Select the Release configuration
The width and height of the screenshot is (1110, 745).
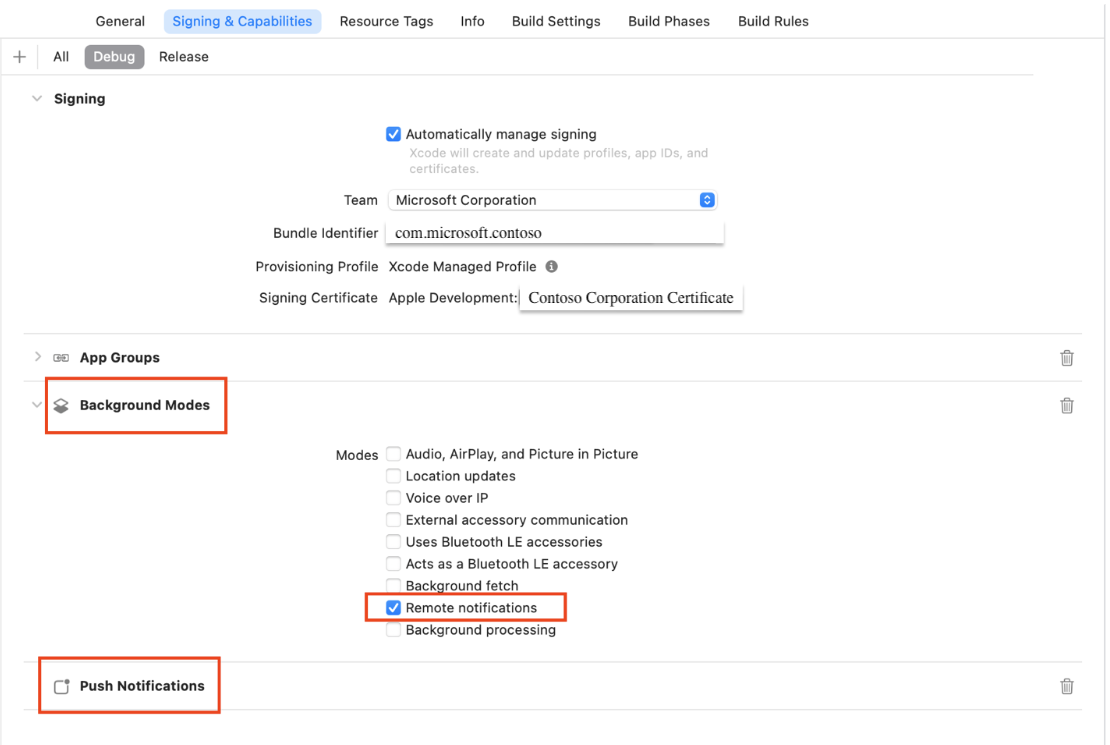point(183,56)
